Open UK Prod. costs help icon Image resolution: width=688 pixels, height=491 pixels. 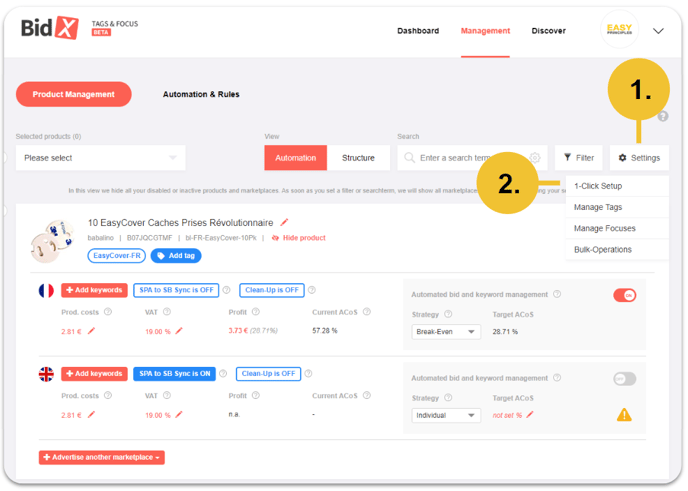(108, 396)
